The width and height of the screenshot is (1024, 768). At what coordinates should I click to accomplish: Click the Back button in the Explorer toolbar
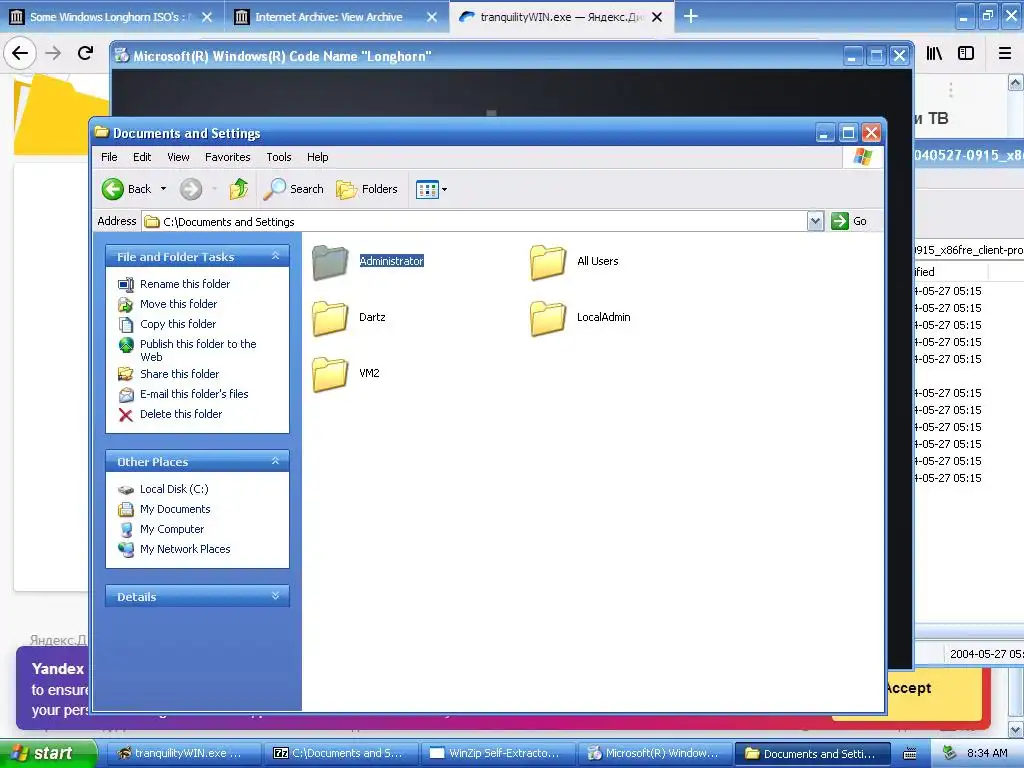126,189
